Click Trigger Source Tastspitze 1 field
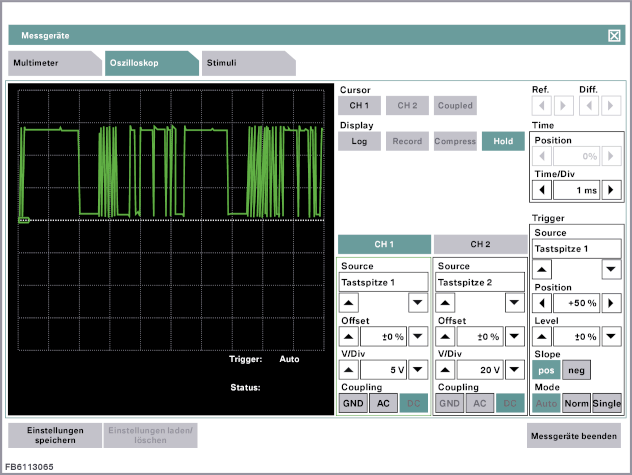Screen dimensions: 632x475 [576, 249]
